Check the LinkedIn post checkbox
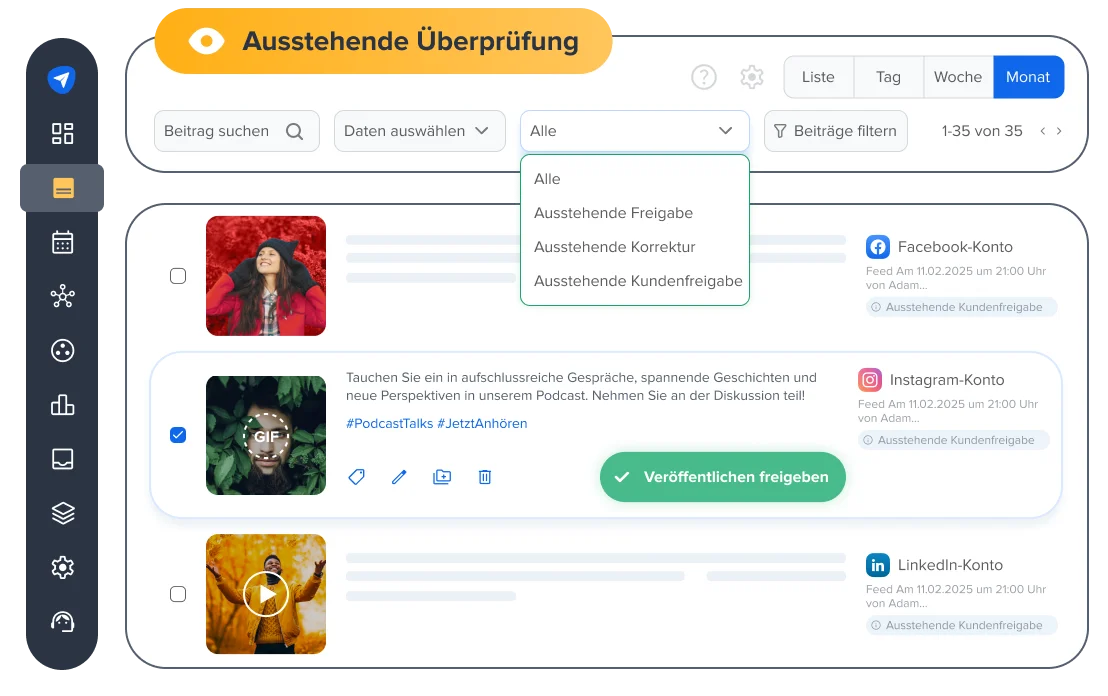 pyautogui.click(x=178, y=593)
